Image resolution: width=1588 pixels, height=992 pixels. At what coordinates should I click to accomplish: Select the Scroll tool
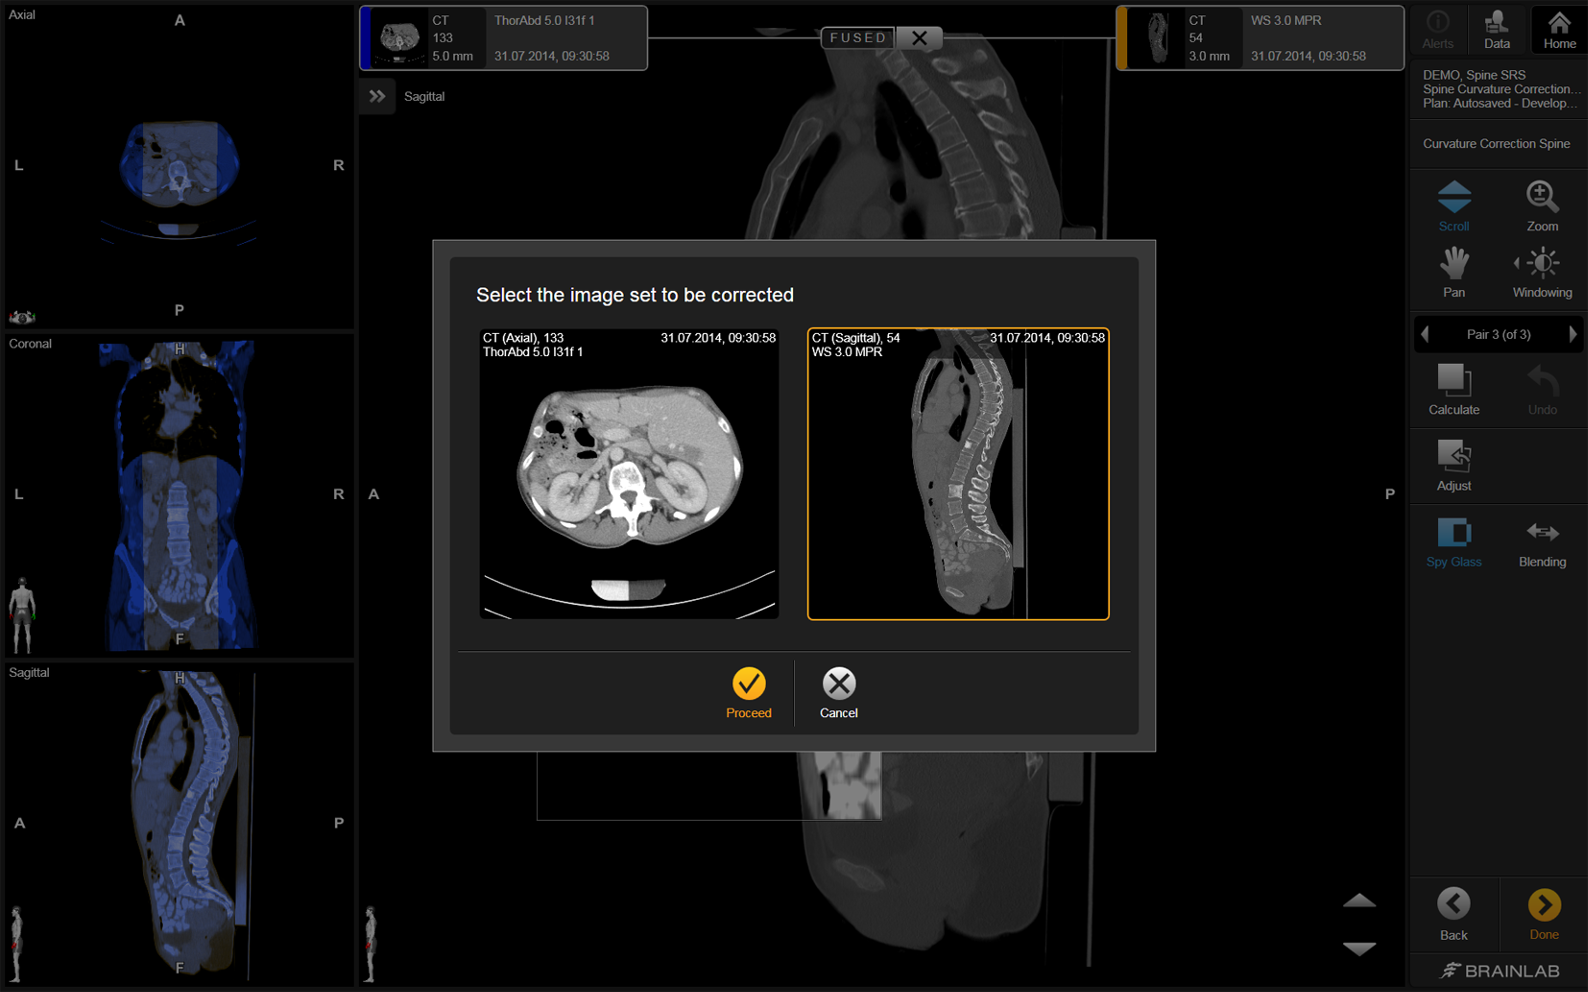pos(1453,206)
